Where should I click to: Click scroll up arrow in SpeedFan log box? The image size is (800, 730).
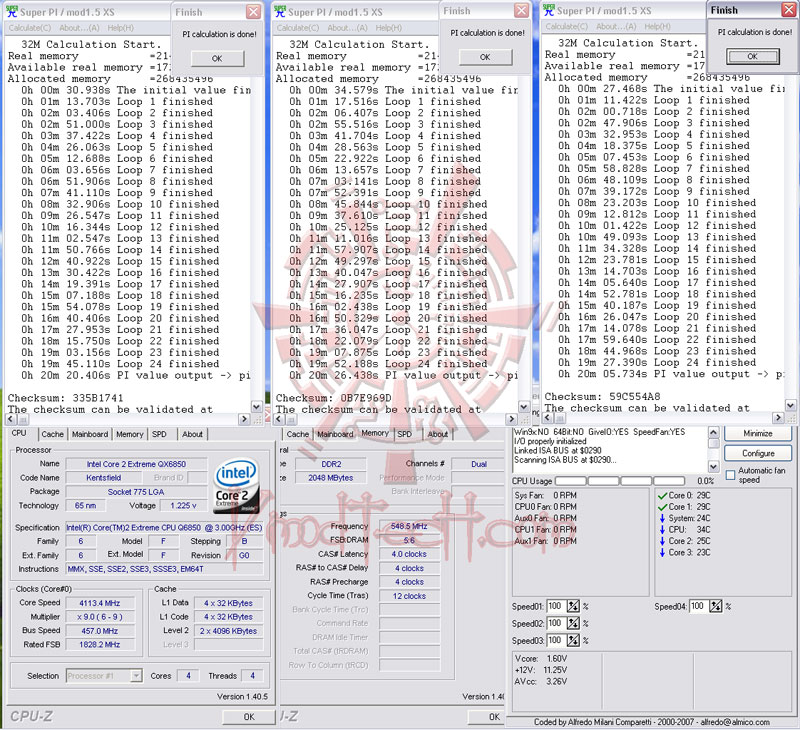pyautogui.click(x=713, y=433)
